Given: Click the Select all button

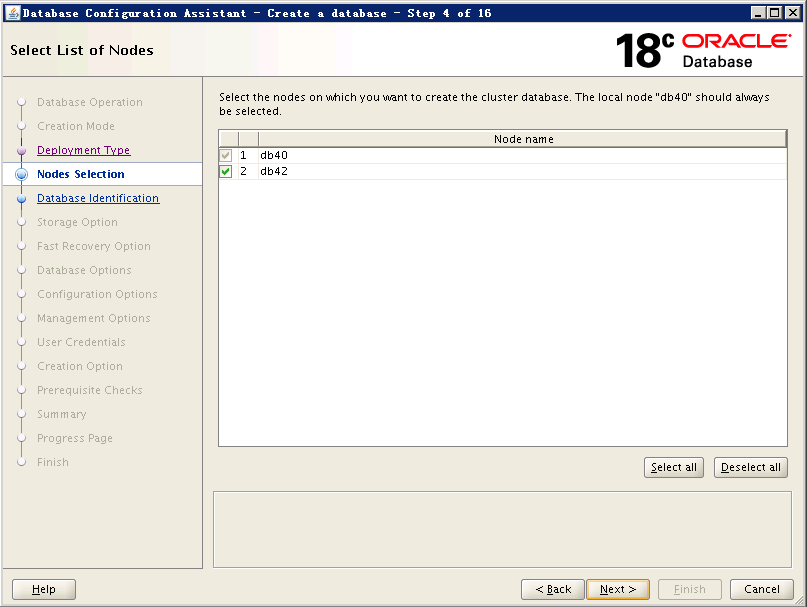Looking at the screenshot, I should coord(674,467).
